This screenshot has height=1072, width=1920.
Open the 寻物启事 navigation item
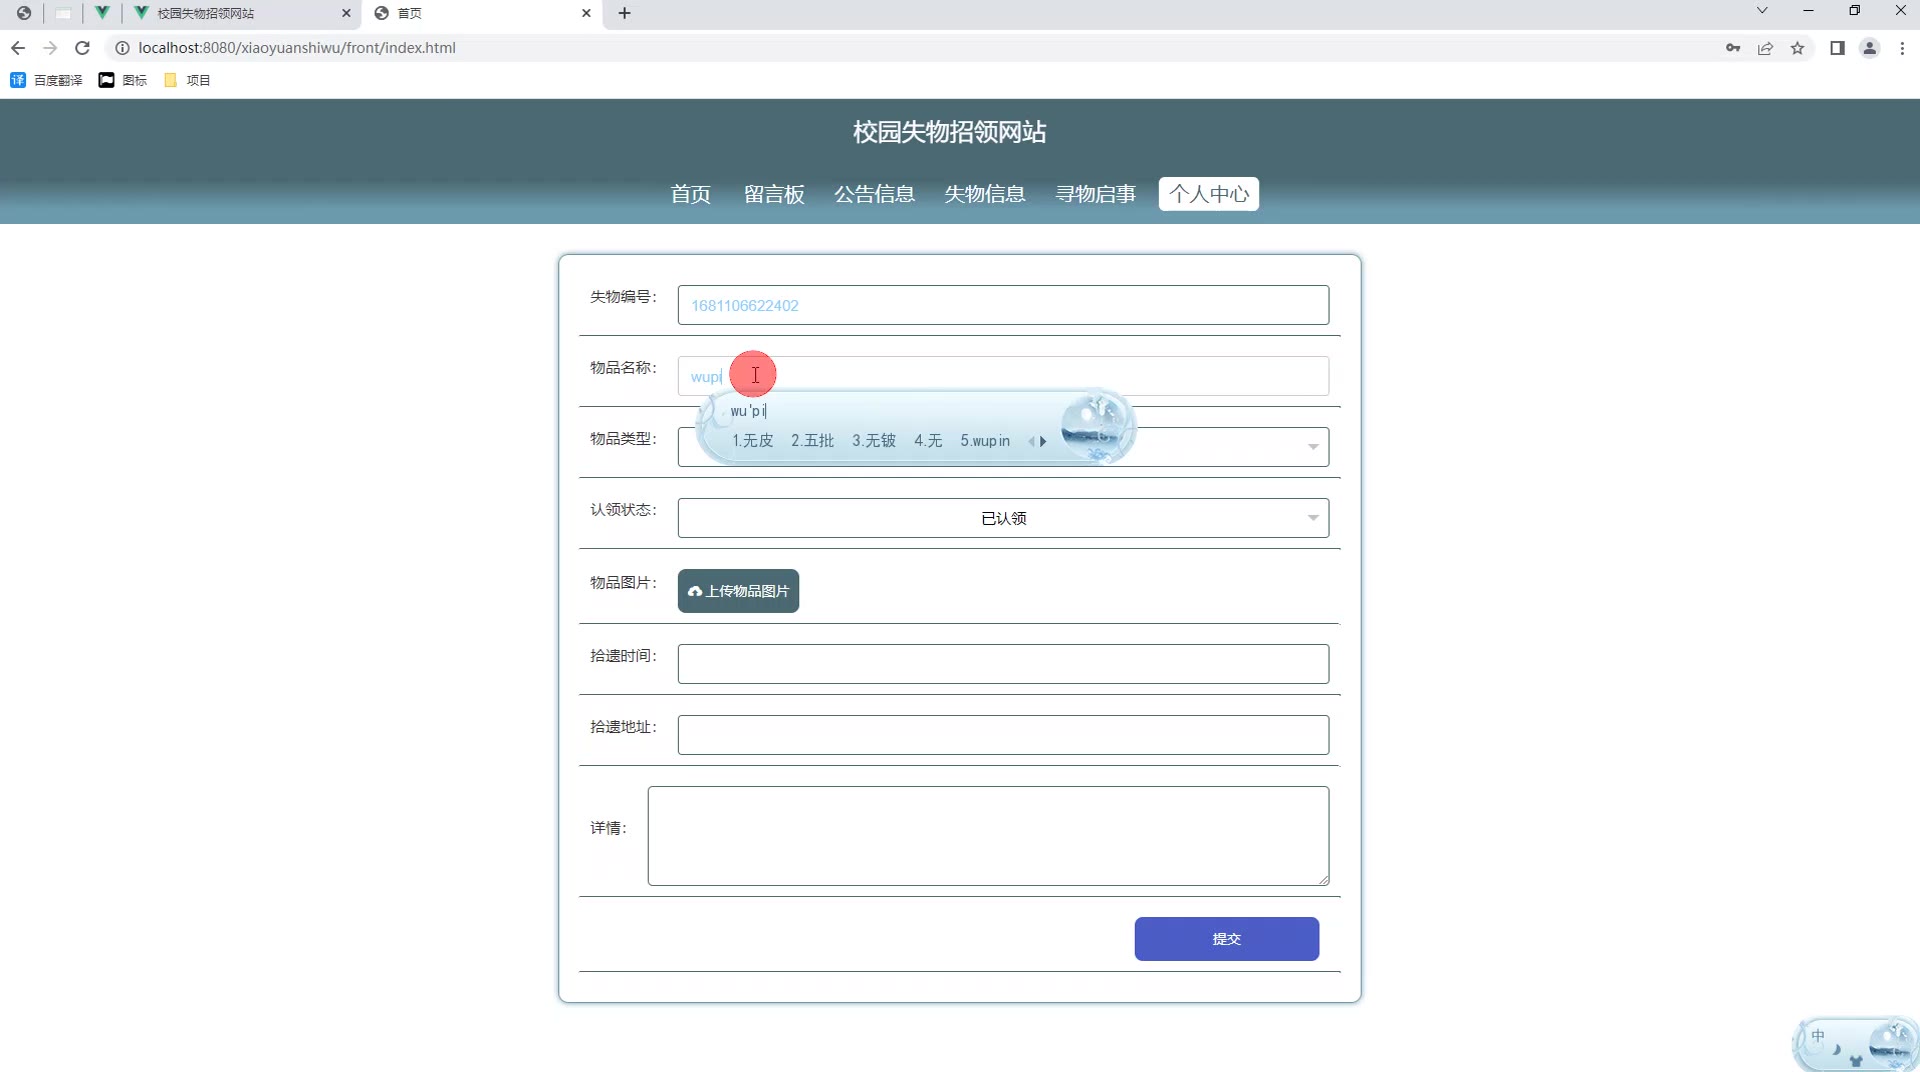(1096, 194)
